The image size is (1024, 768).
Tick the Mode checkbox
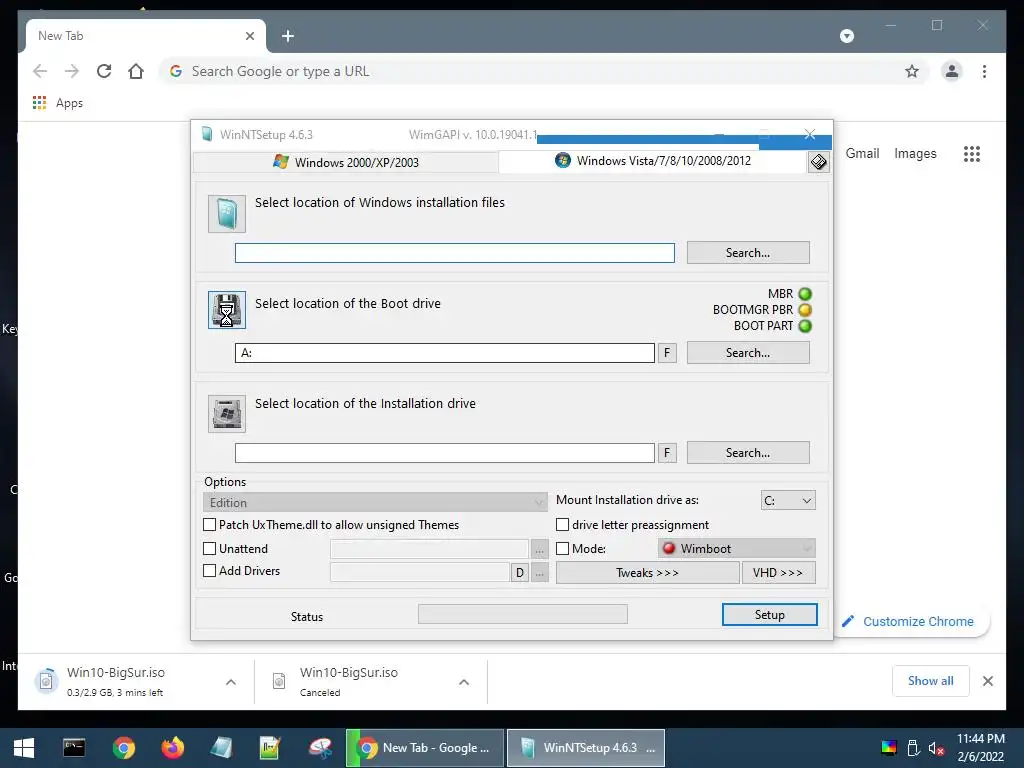[x=562, y=549]
